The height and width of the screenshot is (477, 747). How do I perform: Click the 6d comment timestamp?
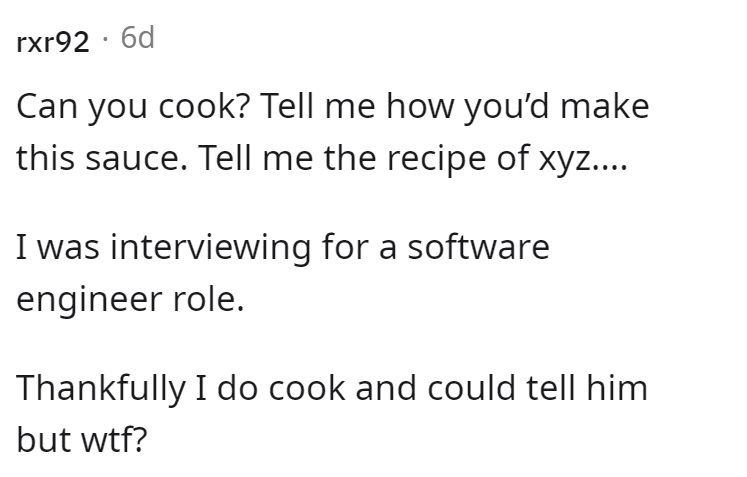click(x=138, y=38)
